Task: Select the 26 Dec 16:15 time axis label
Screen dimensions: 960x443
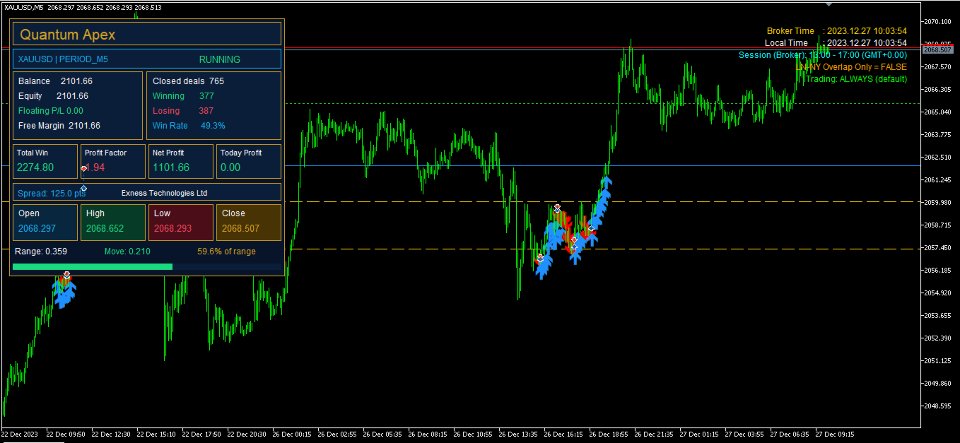Action: tap(562, 434)
